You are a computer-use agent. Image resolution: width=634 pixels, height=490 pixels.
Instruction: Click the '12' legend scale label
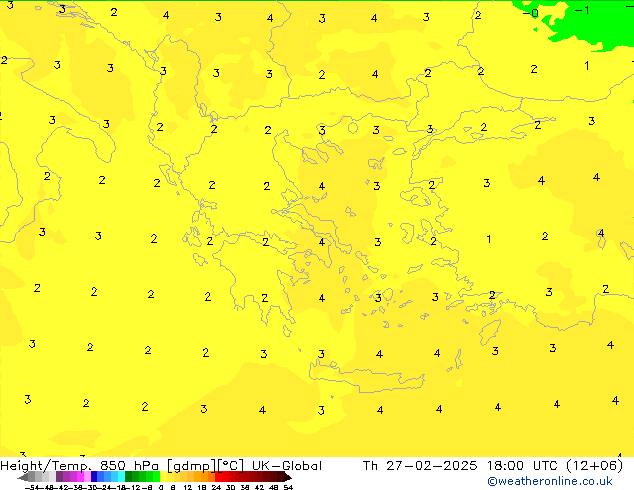tap(187, 488)
